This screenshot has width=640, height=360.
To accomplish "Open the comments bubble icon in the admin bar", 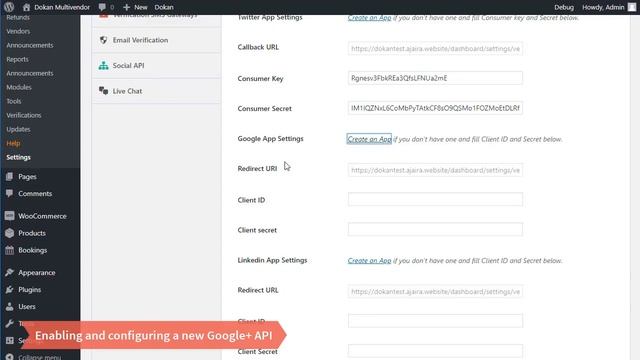I will (x=102, y=7).
